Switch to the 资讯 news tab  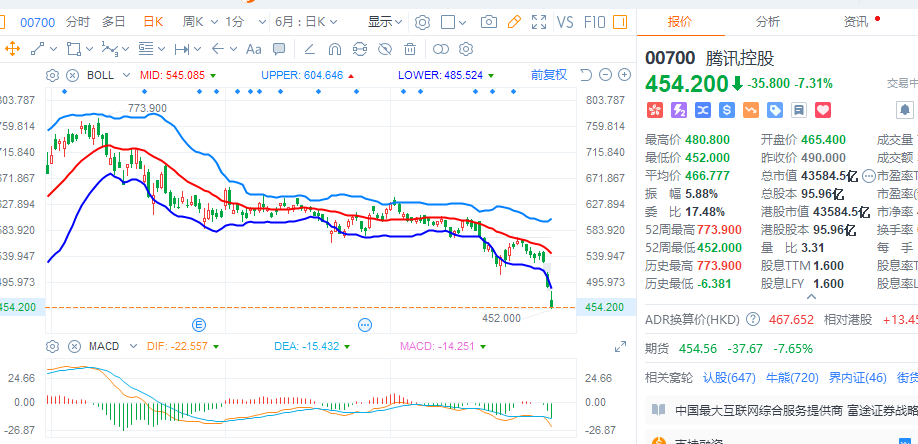pos(856,22)
